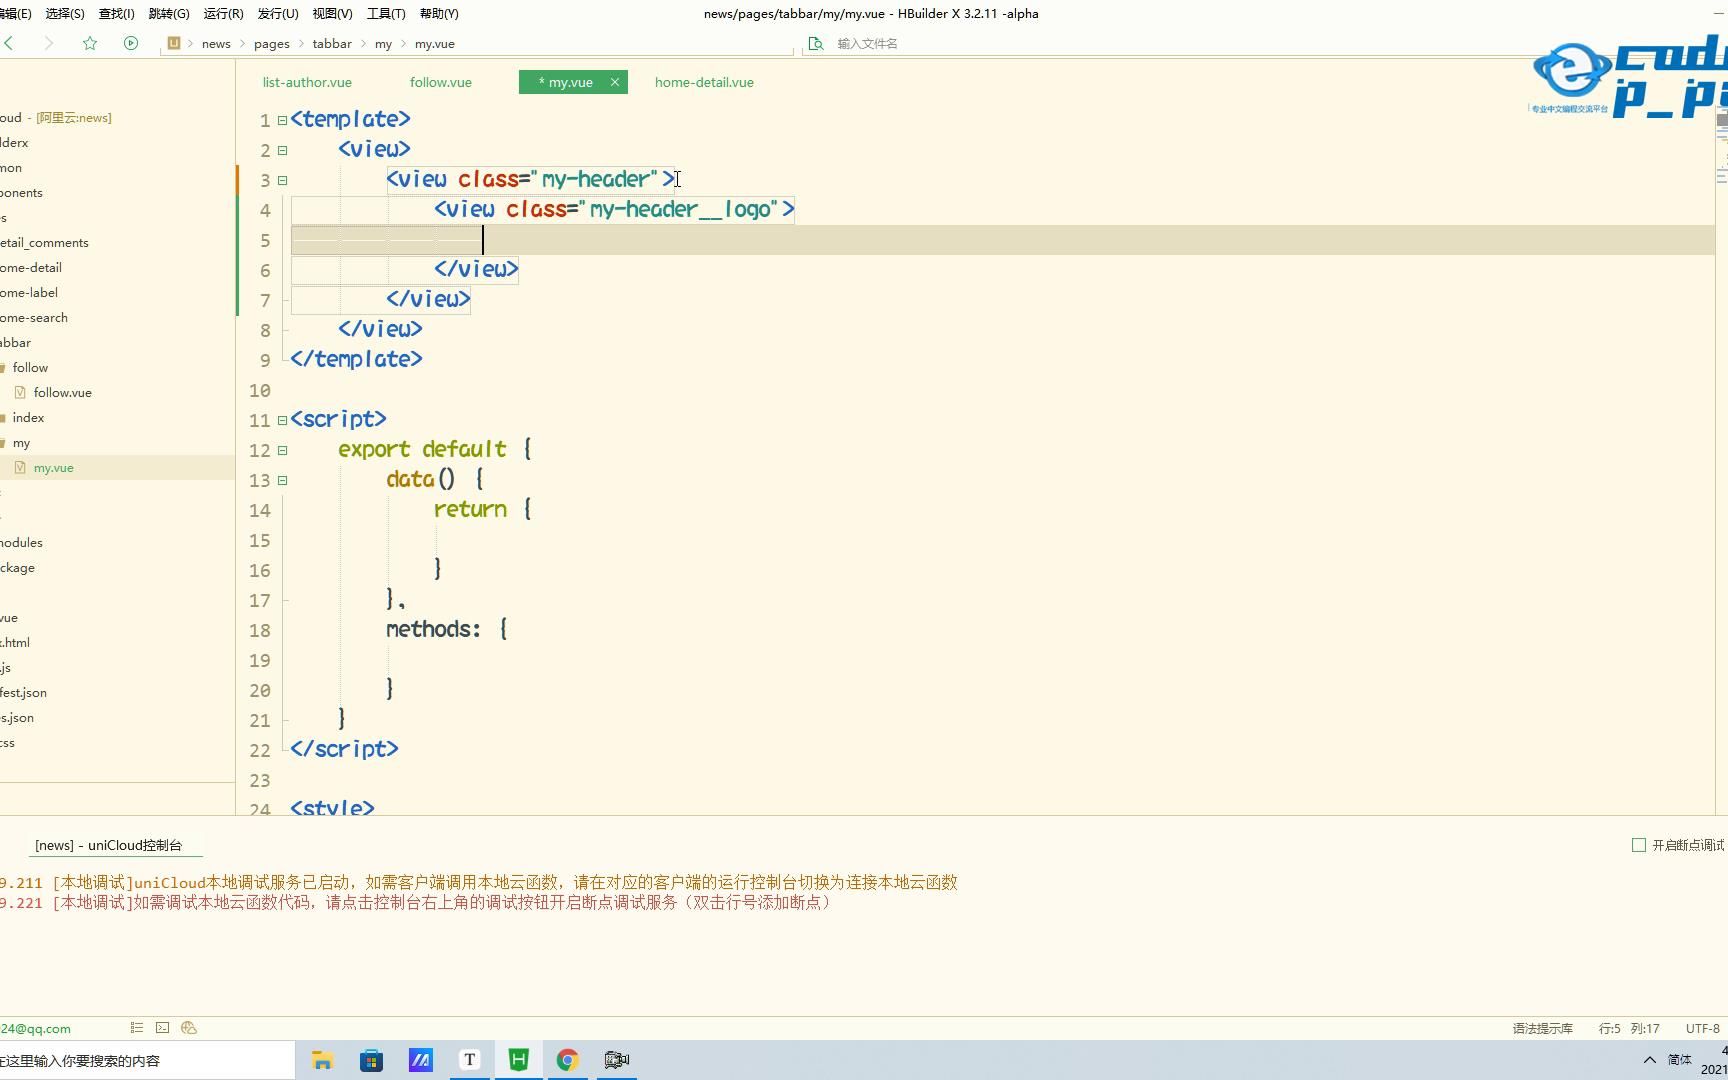Image resolution: width=1728 pixels, height=1080 pixels.
Task: Click the editor vertical scrollbar thumb
Action: [1722, 119]
